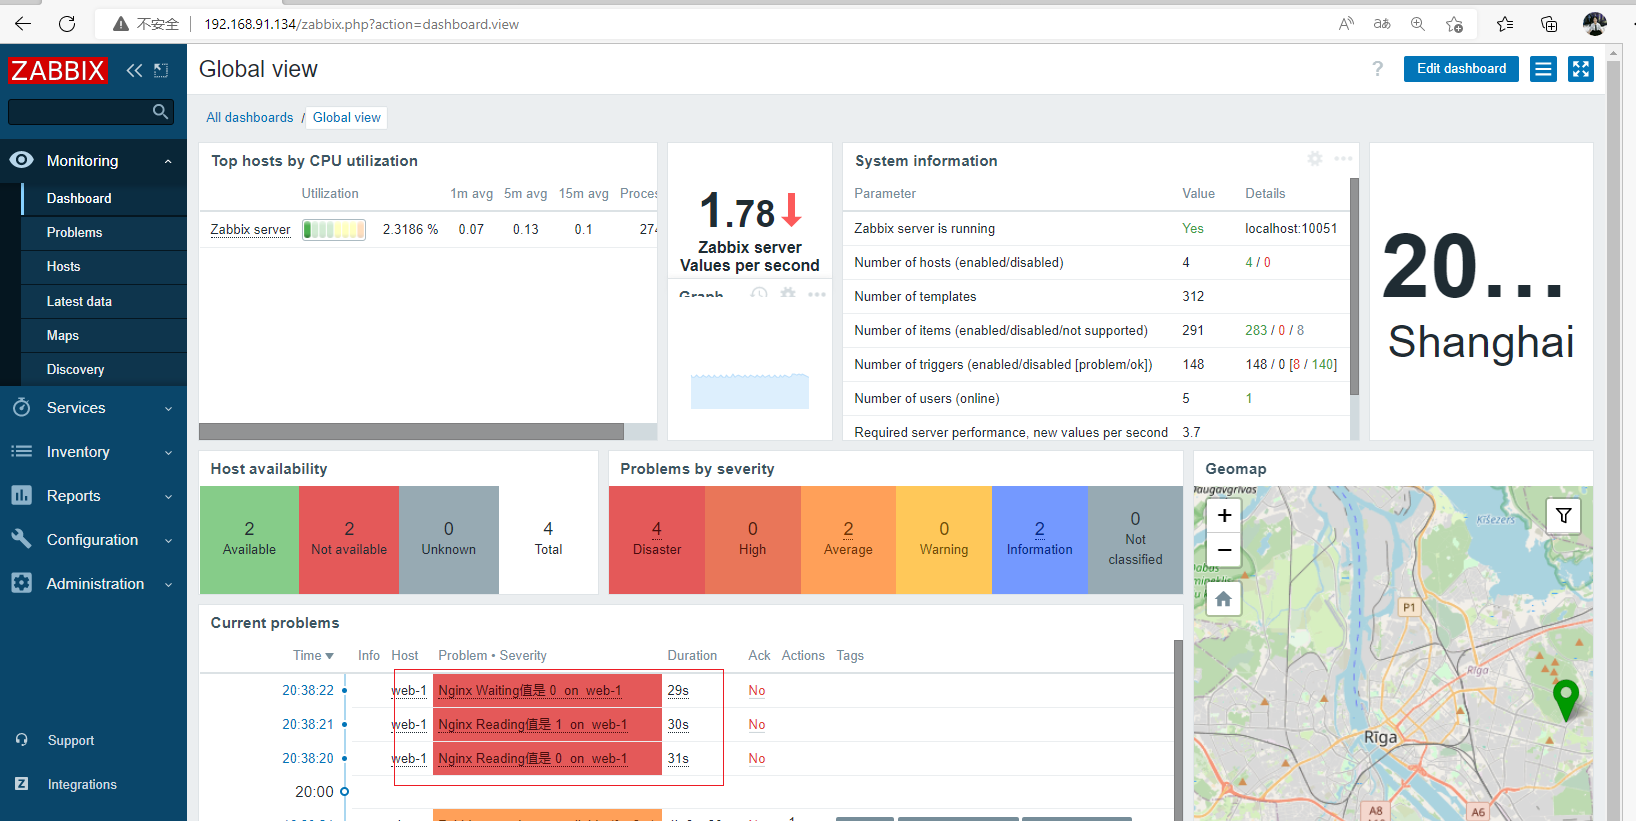Click the ZABBIX logo

(57, 71)
